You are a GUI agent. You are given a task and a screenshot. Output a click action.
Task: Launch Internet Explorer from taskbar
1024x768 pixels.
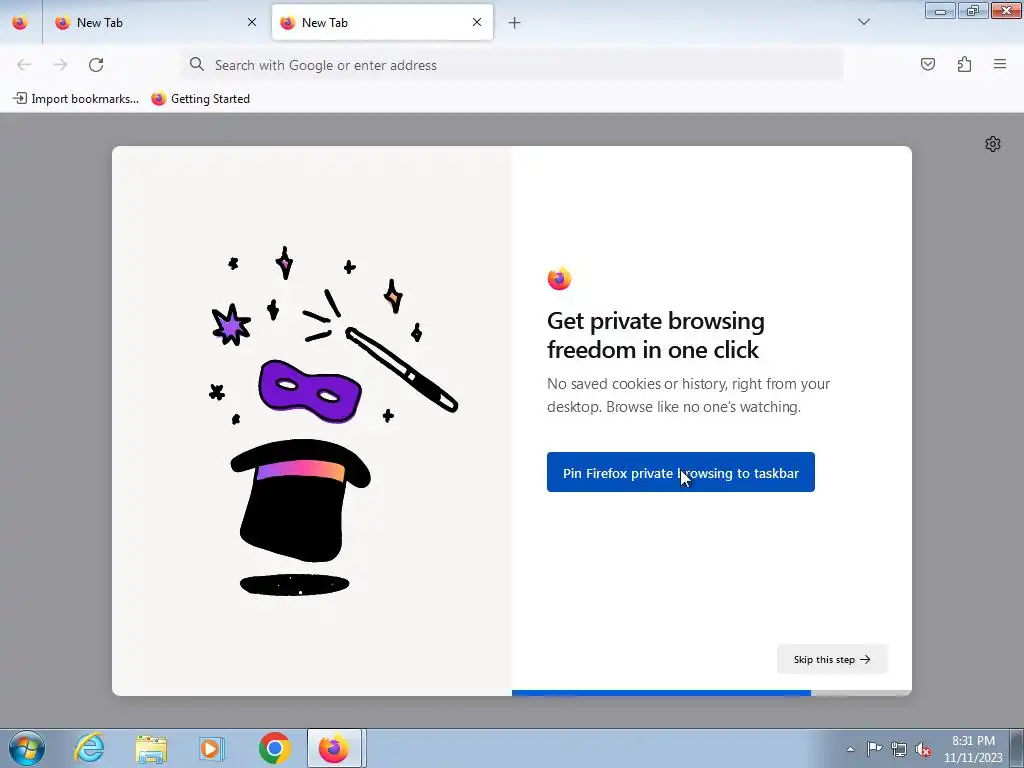tap(89, 748)
